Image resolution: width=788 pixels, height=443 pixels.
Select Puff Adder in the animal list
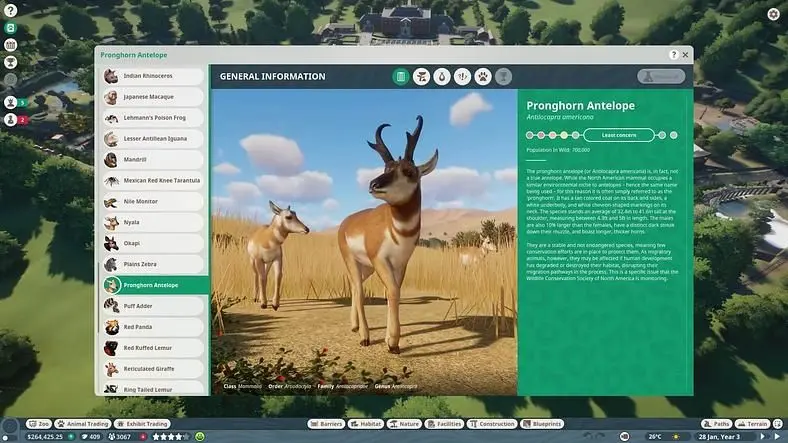pos(153,306)
